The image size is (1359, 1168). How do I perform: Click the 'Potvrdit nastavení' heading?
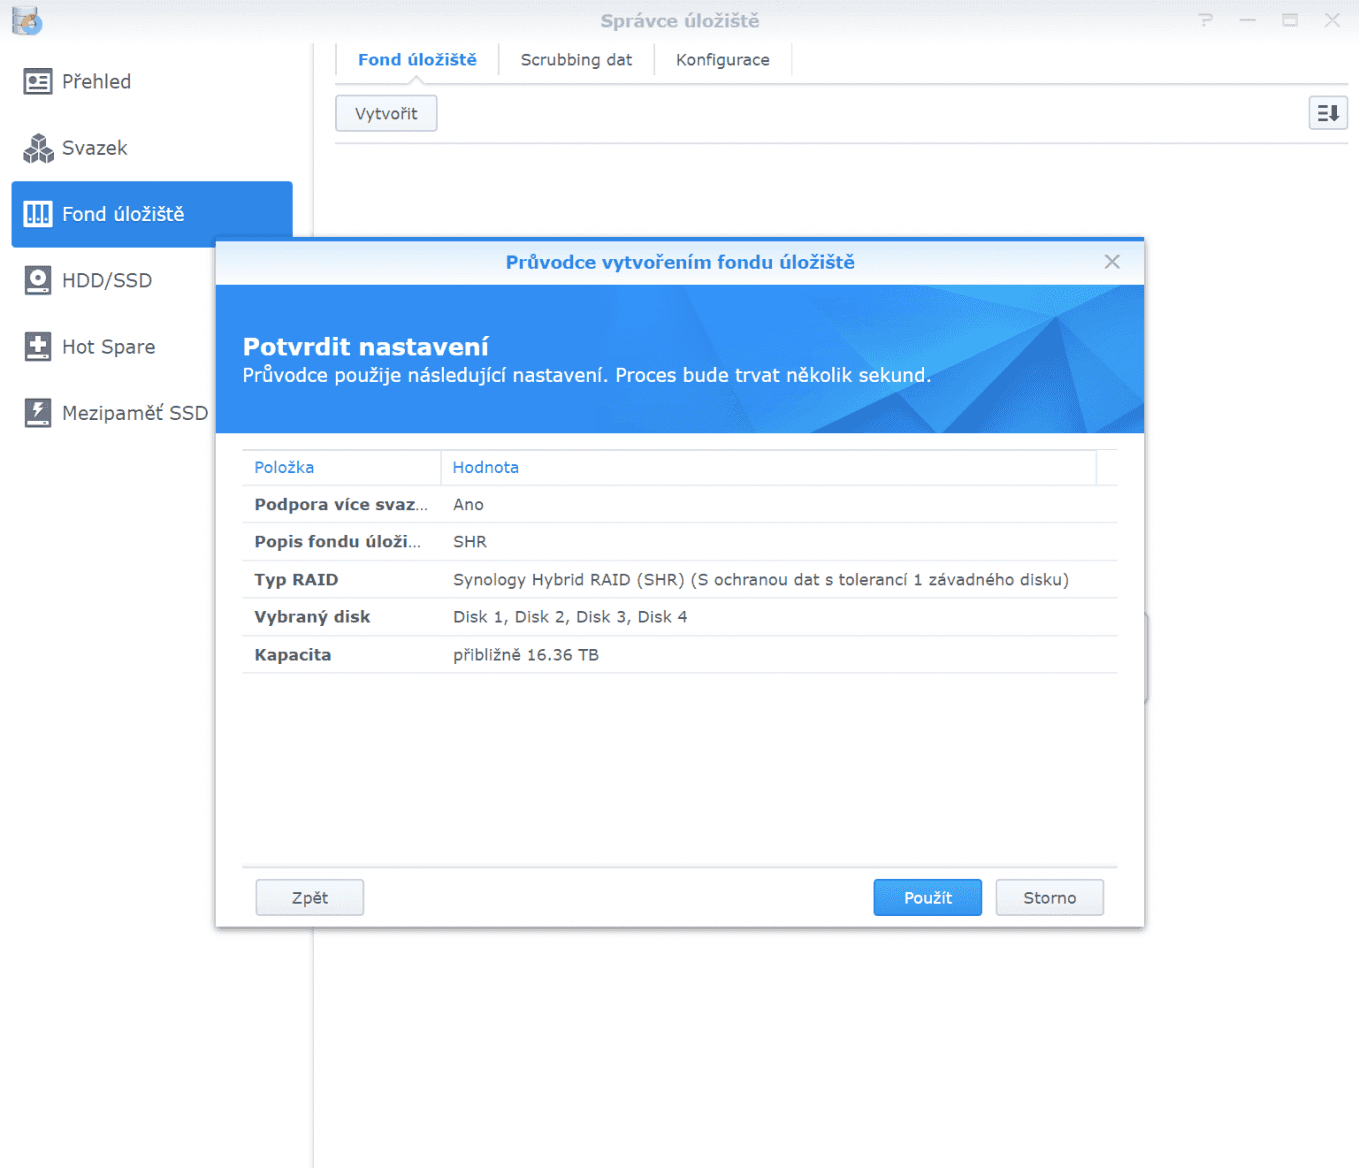(366, 347)
